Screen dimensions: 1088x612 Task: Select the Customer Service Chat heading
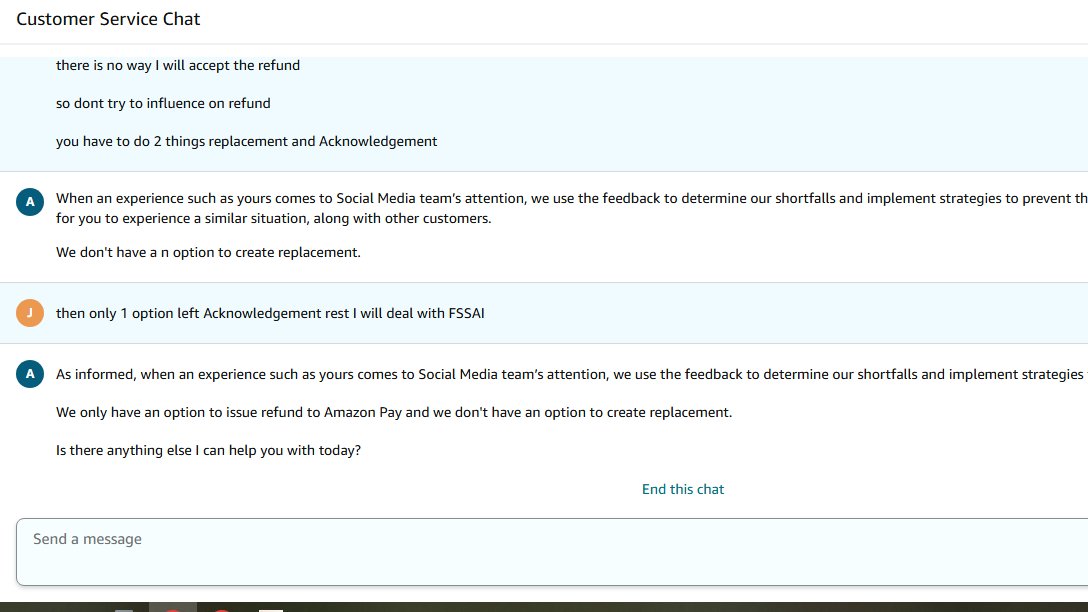[x=108, y=19]
